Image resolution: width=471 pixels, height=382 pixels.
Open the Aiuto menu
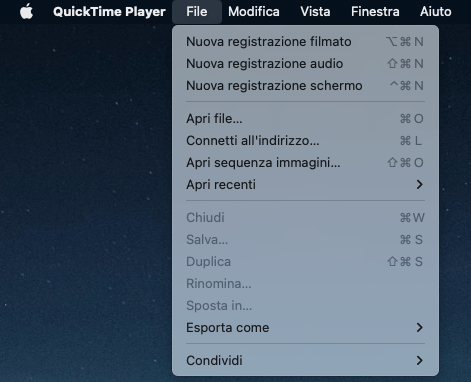pos(435,12)
